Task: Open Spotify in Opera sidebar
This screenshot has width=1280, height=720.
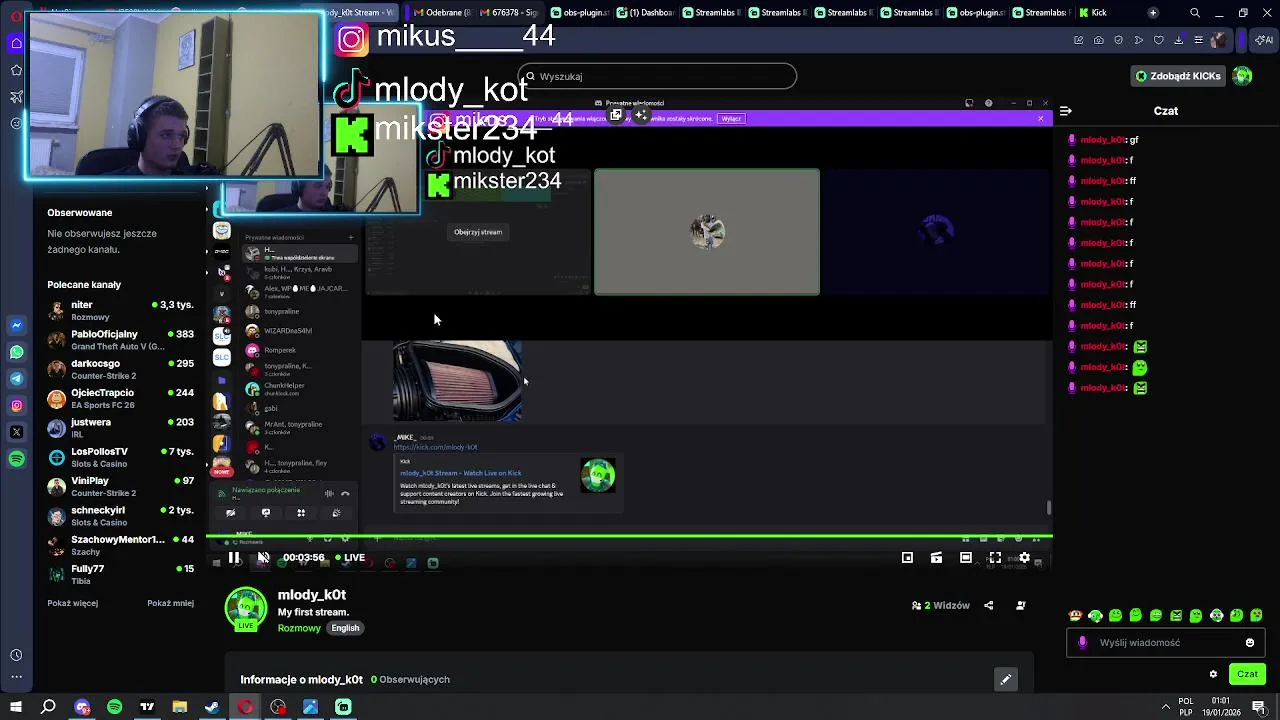Action: 16,459
